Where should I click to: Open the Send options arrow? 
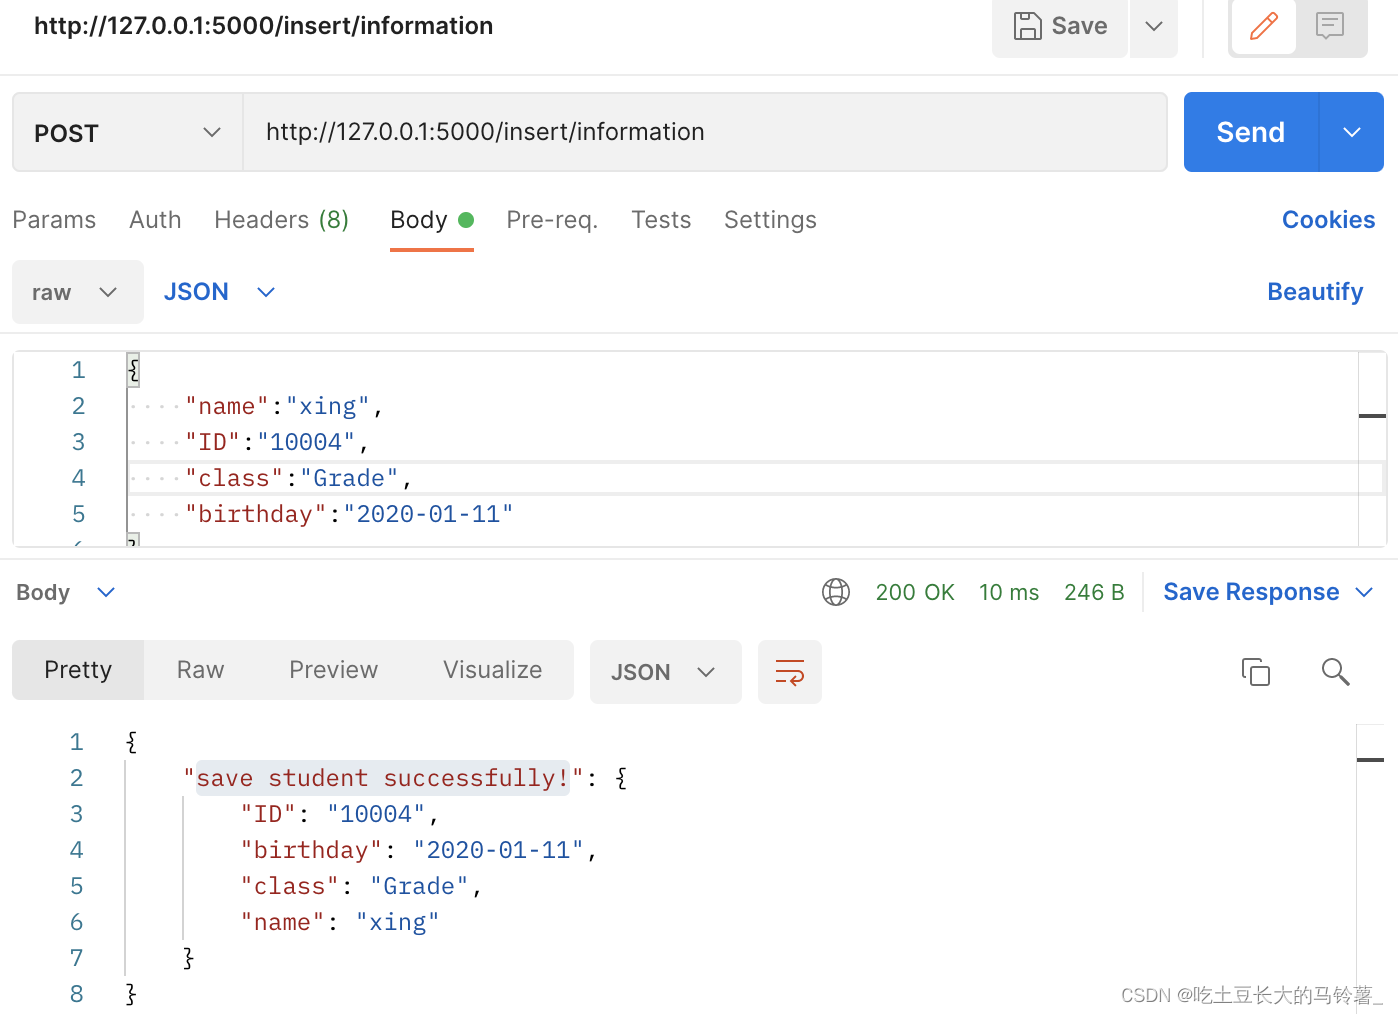[x=1351, y=132]
